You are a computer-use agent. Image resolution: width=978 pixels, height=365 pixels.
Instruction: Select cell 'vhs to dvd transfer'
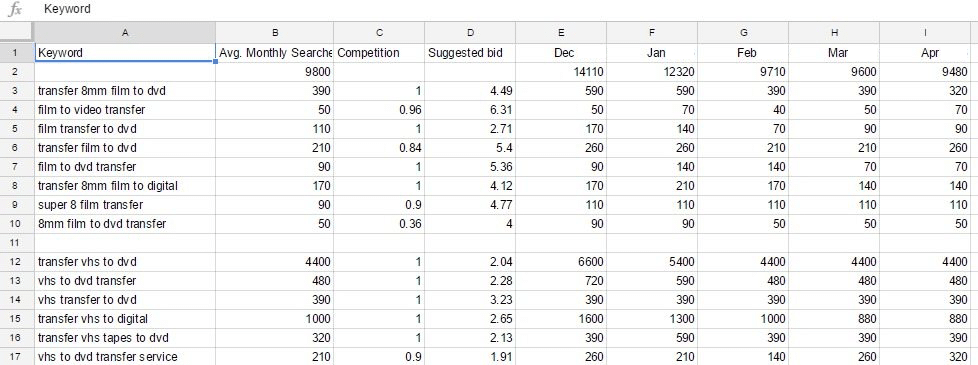[x=125, y=281]
